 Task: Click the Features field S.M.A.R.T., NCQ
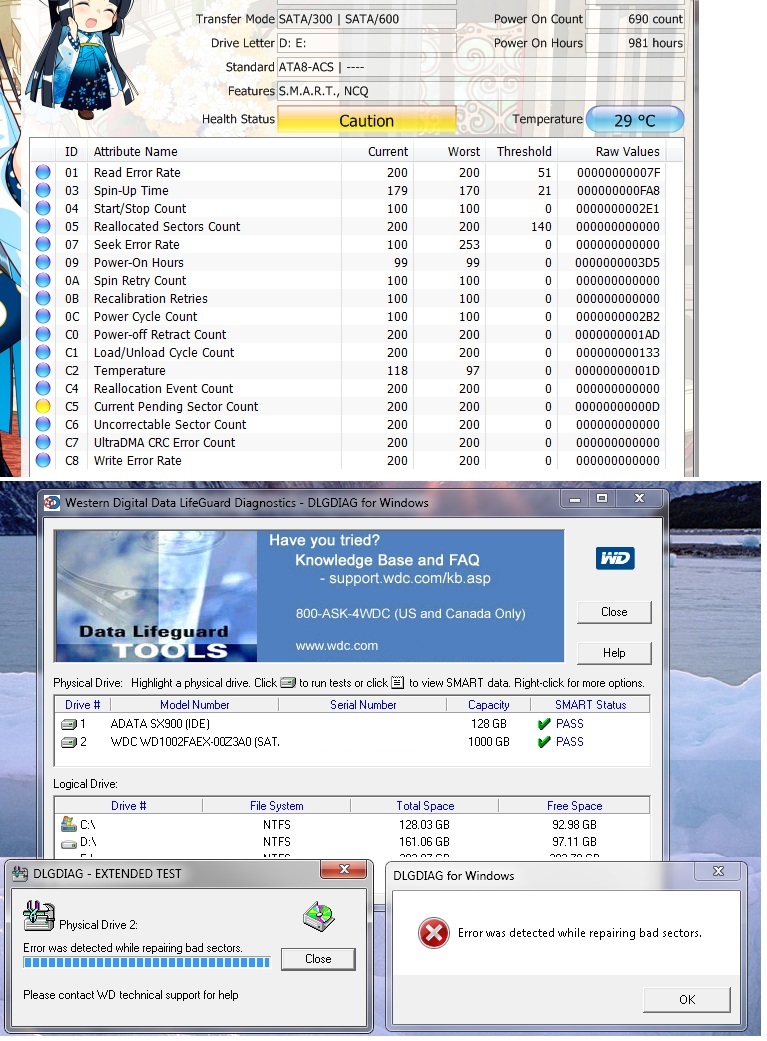(x=481, y=91)
